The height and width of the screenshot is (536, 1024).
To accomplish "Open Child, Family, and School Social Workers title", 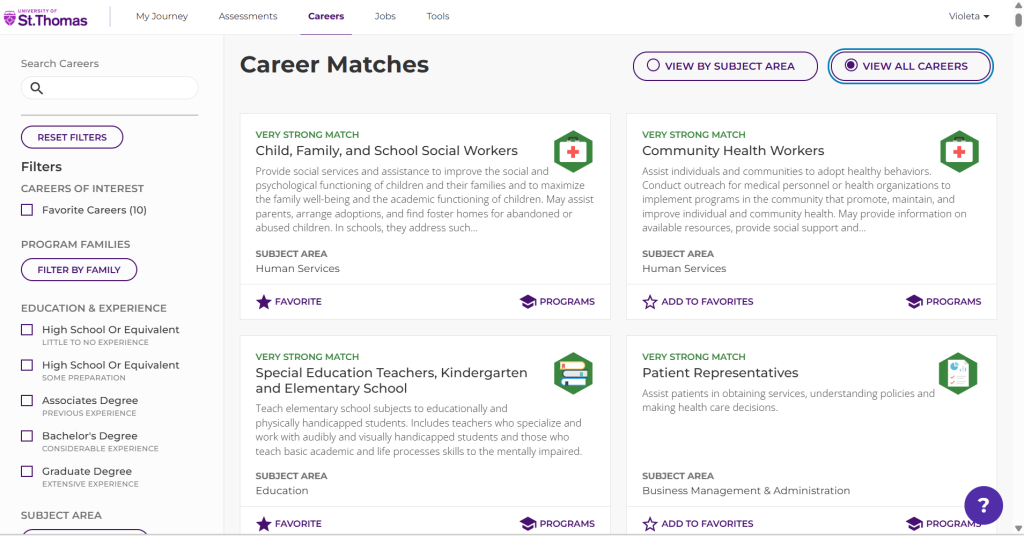I will click(386, 151).
